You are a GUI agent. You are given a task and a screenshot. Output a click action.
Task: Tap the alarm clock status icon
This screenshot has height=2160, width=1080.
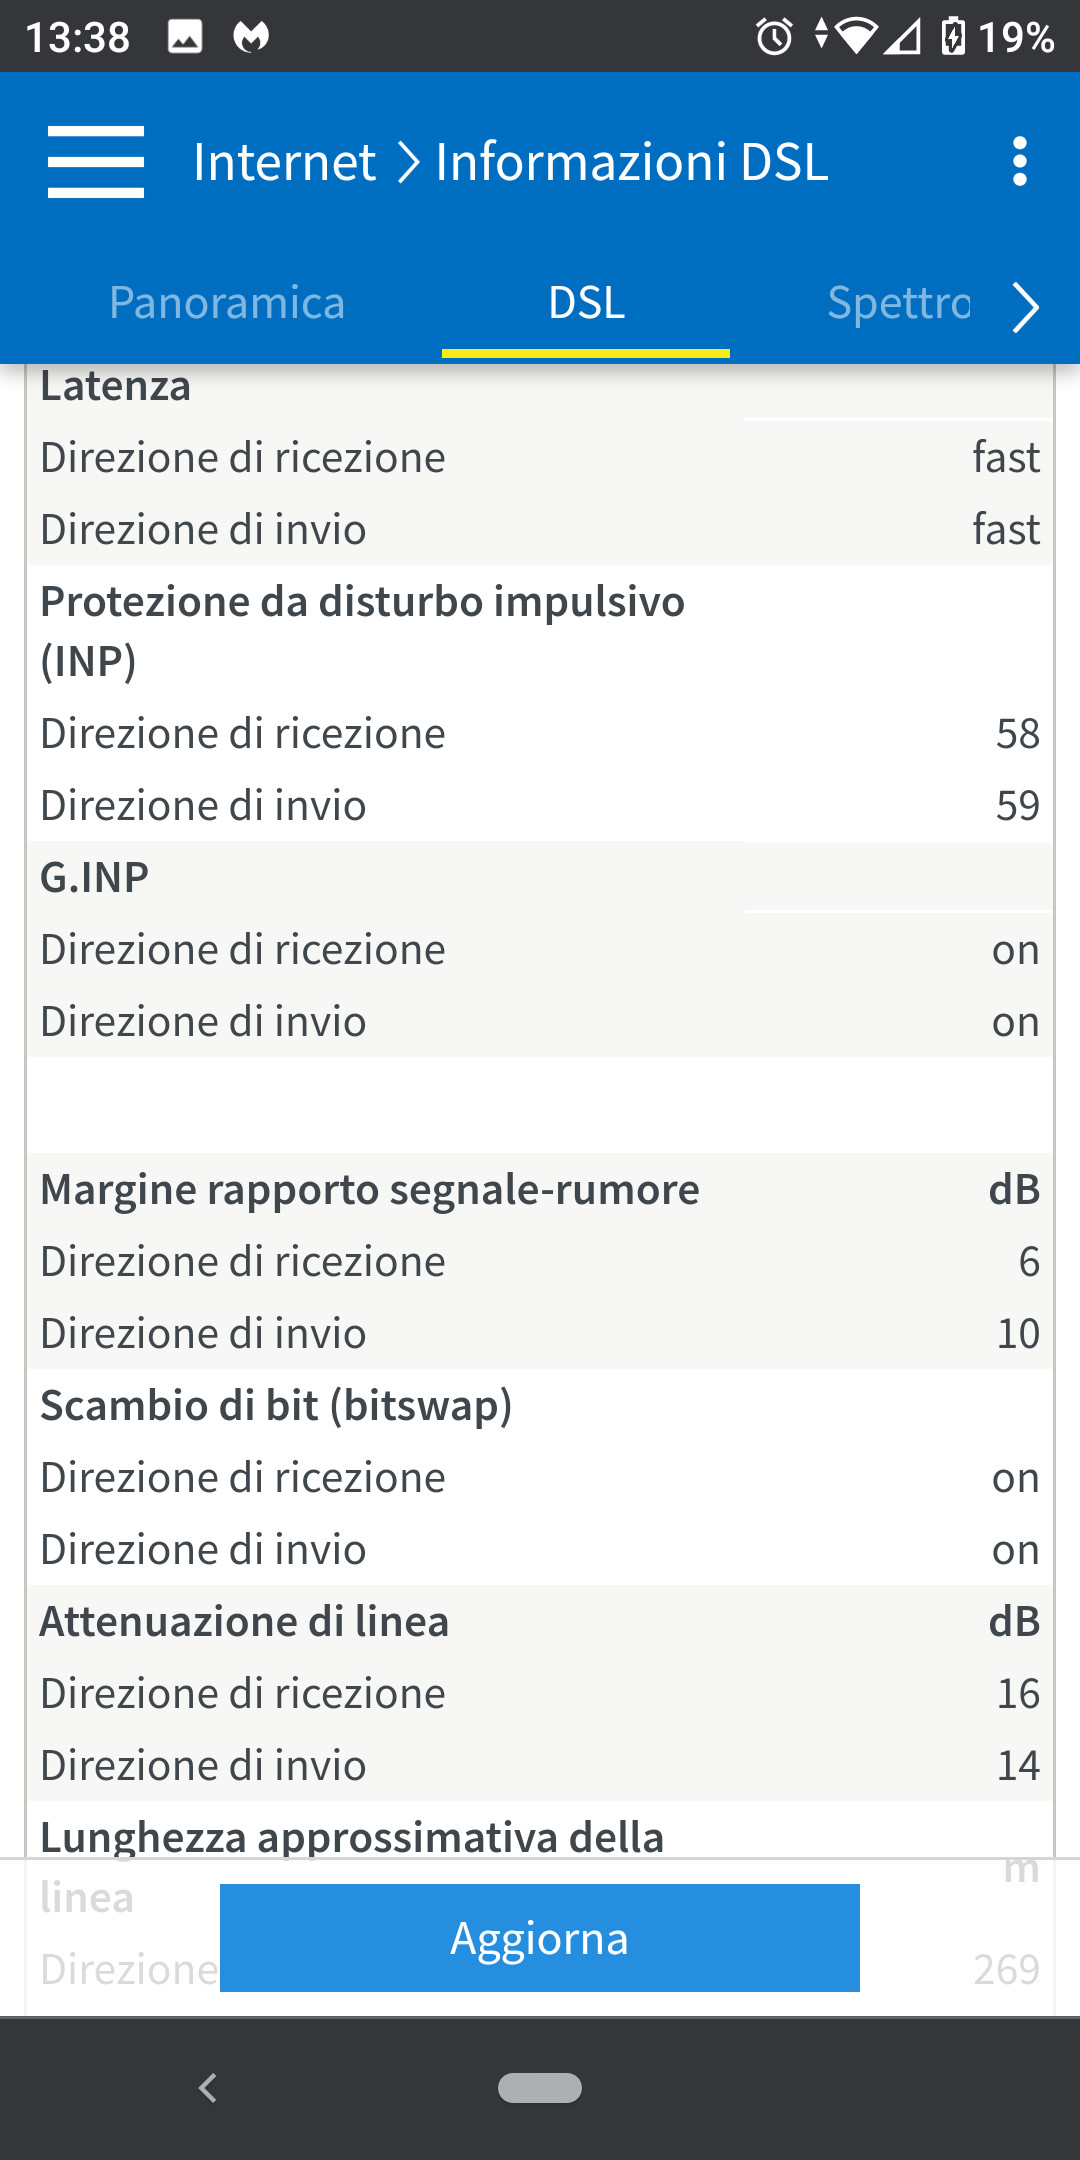(774, 38)
